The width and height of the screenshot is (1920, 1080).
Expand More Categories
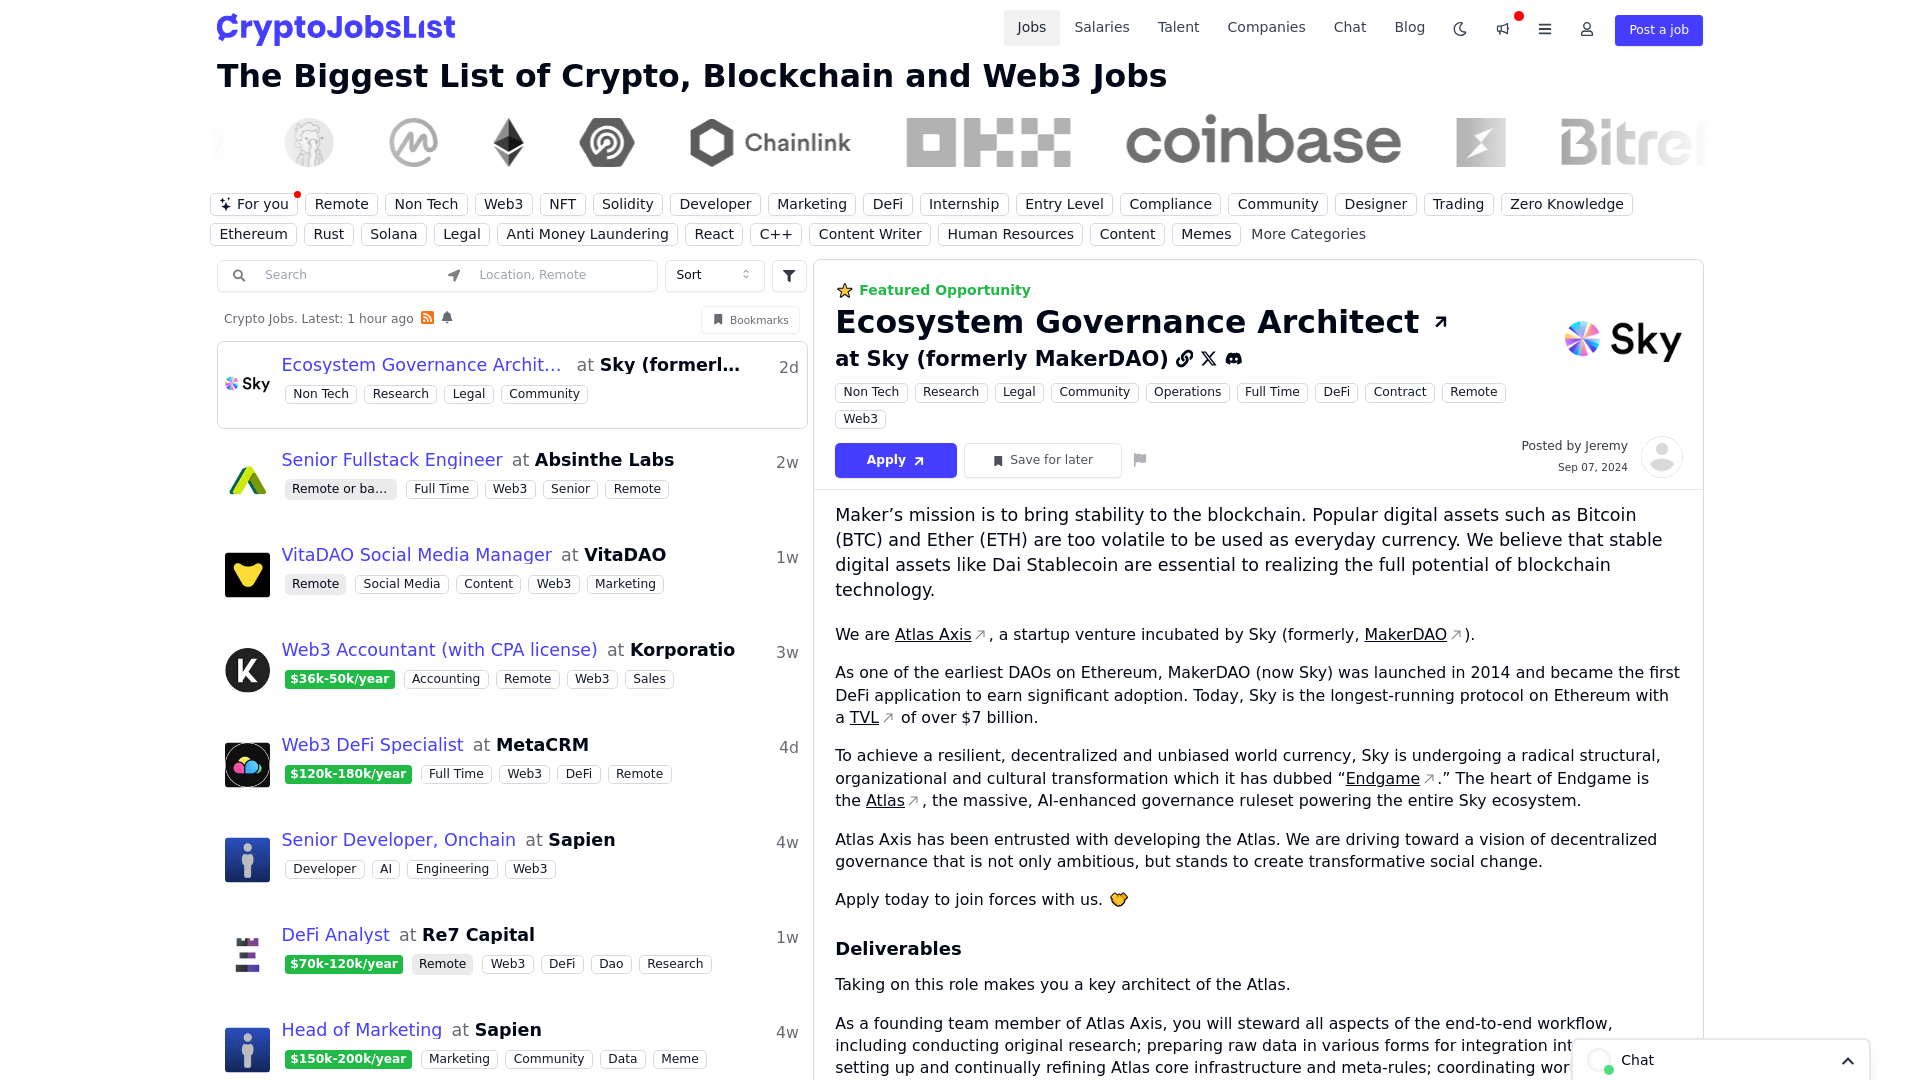pos(1308,234)
